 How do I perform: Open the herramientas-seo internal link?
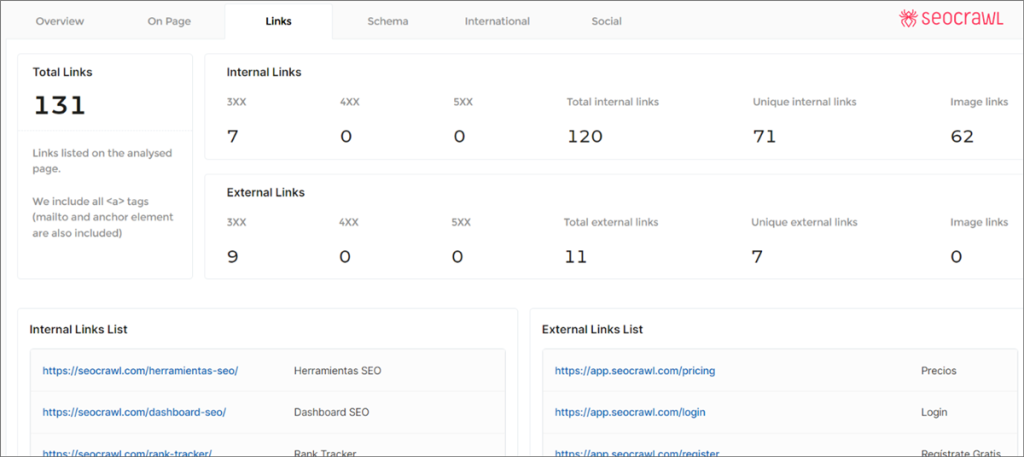pyautogui.click(x=140, y=370)
